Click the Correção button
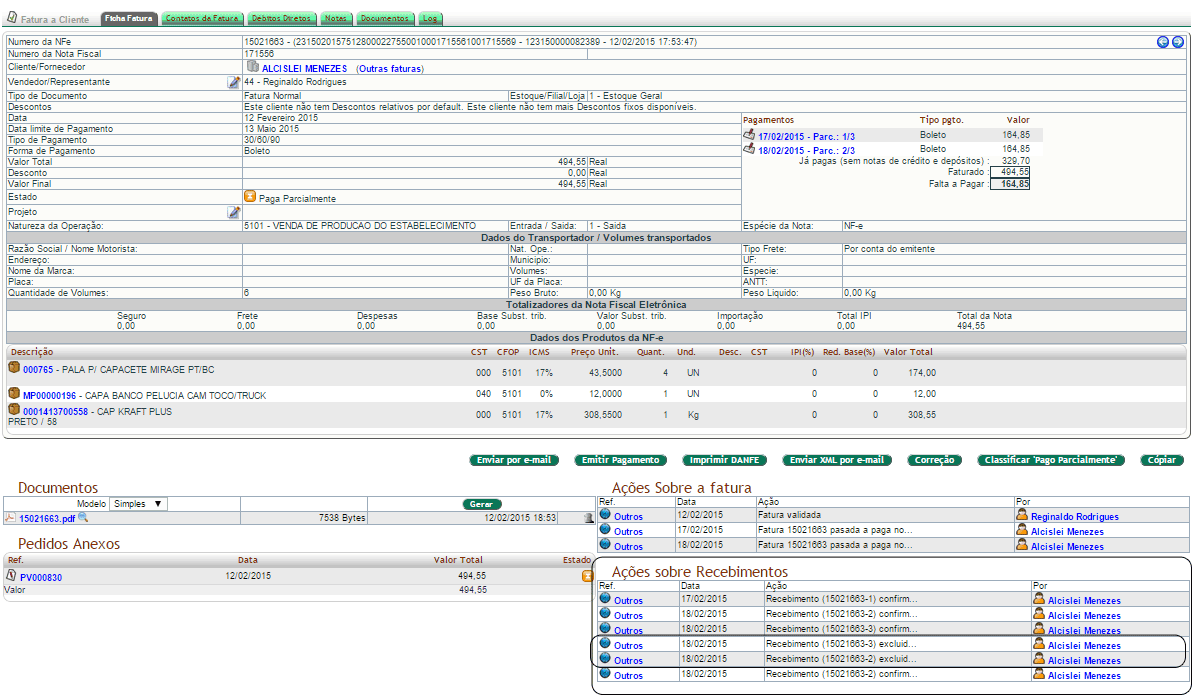Viewport: 1194px width, 700px height. click(934, 460)
